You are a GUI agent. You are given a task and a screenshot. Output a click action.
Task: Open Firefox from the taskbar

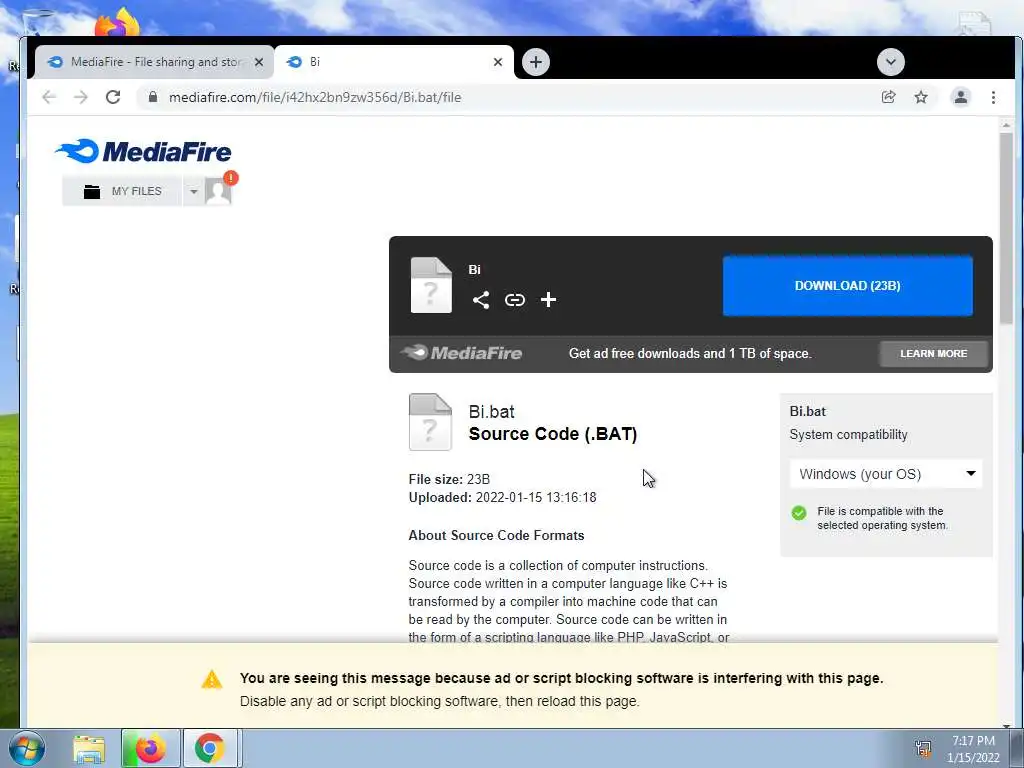pos(150,748)
